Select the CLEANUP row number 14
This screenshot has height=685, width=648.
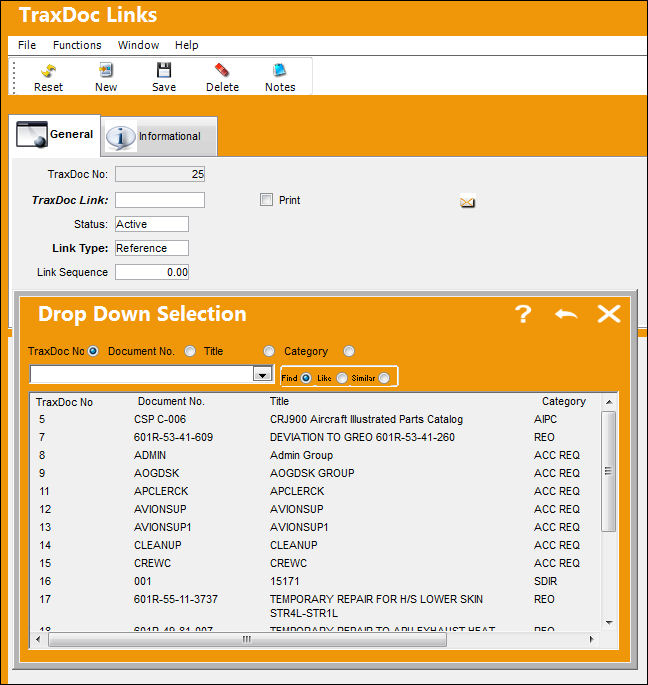coord(315,545)
